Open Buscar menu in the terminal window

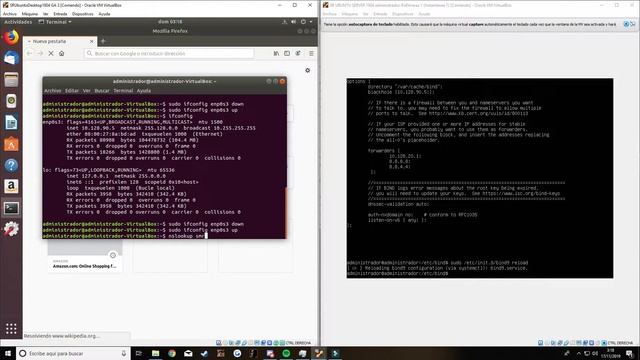(x=102, y=91)
